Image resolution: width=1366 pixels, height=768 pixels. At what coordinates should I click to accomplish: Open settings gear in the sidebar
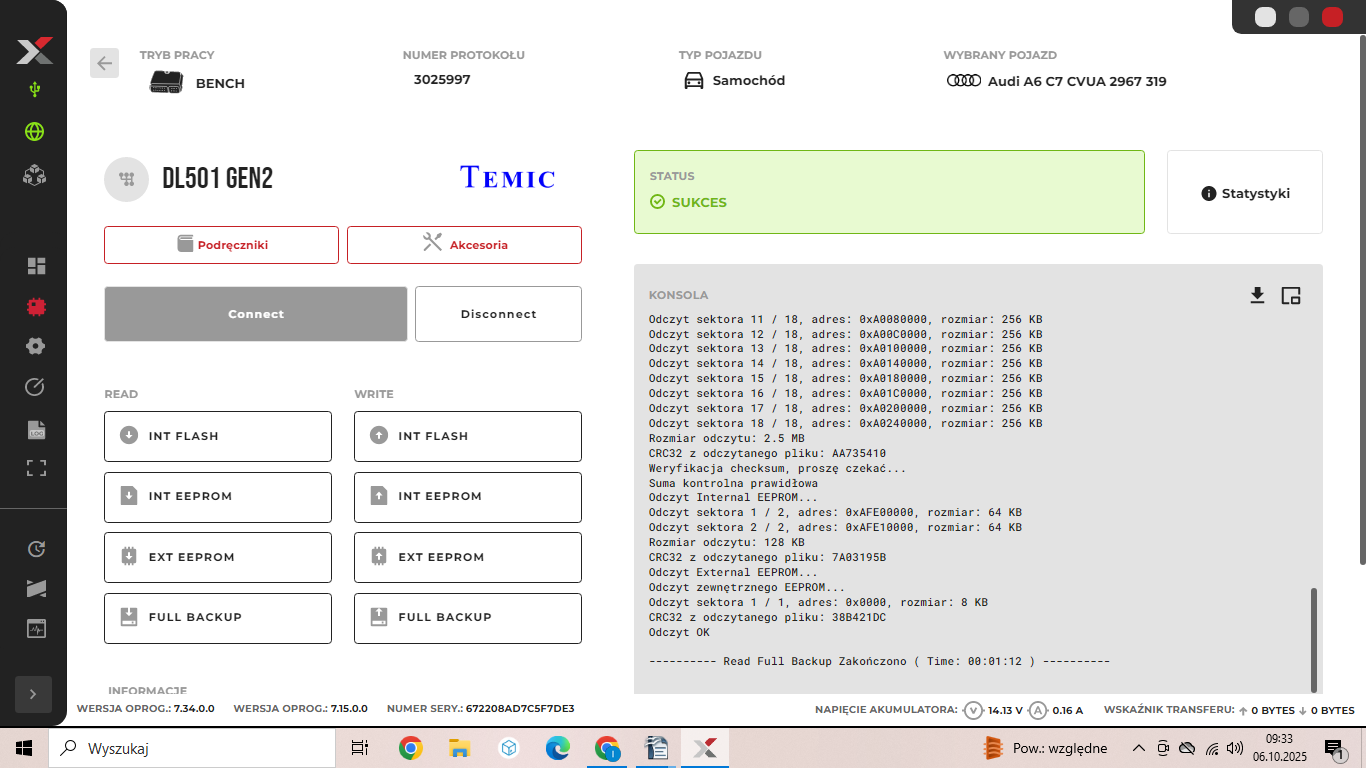36,346
